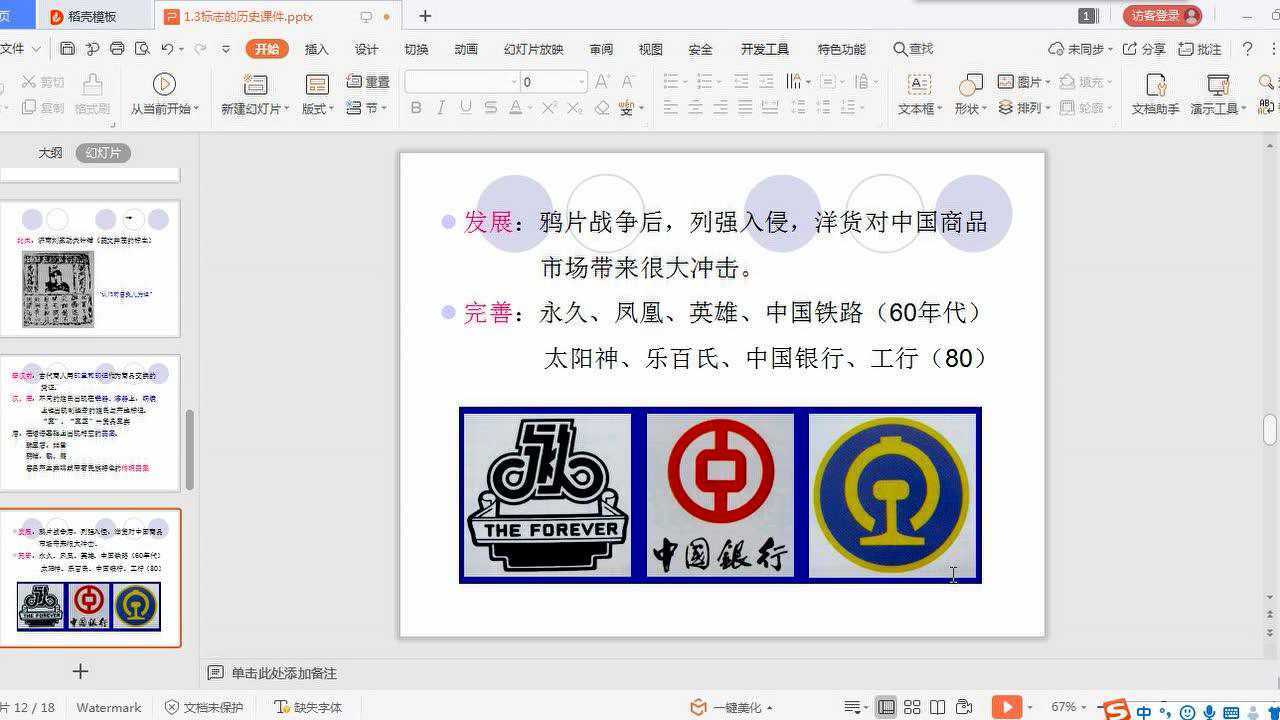This screenshot has width=1280, height=720.
Task: Open the 开始 Home ribbon tab
Action: point(267,49)
